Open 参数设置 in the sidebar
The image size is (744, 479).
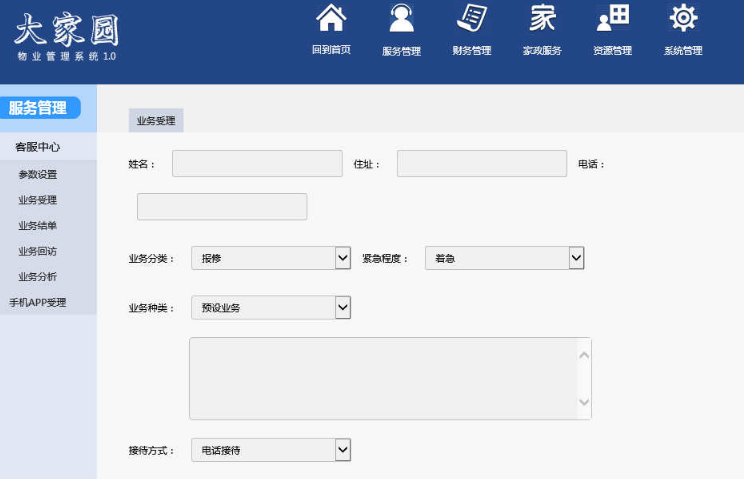38,174
